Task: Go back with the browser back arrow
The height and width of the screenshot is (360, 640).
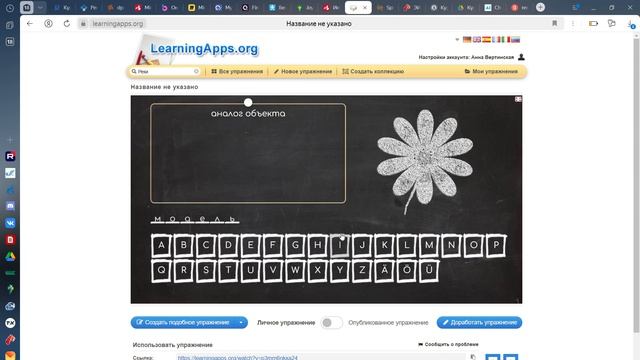Action: pos(30,24)
